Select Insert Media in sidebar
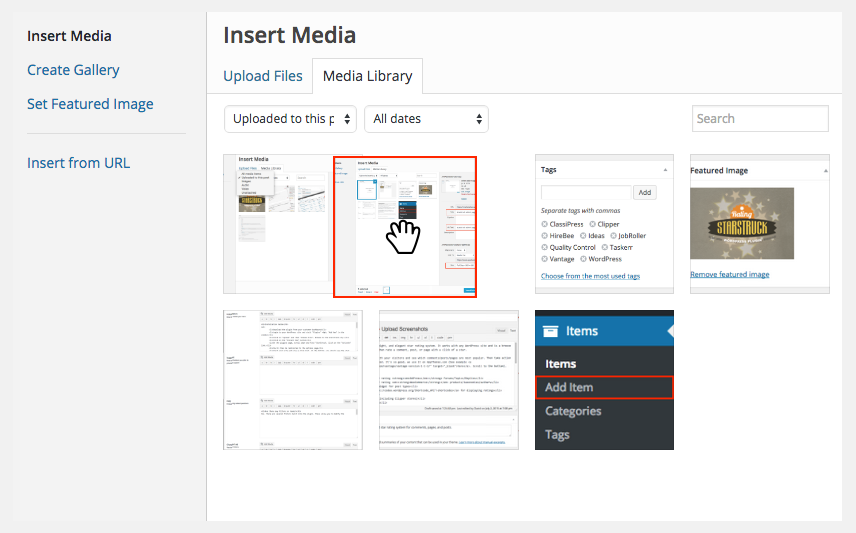Screen dimensions: 856x533 click(x=69, y=36)
